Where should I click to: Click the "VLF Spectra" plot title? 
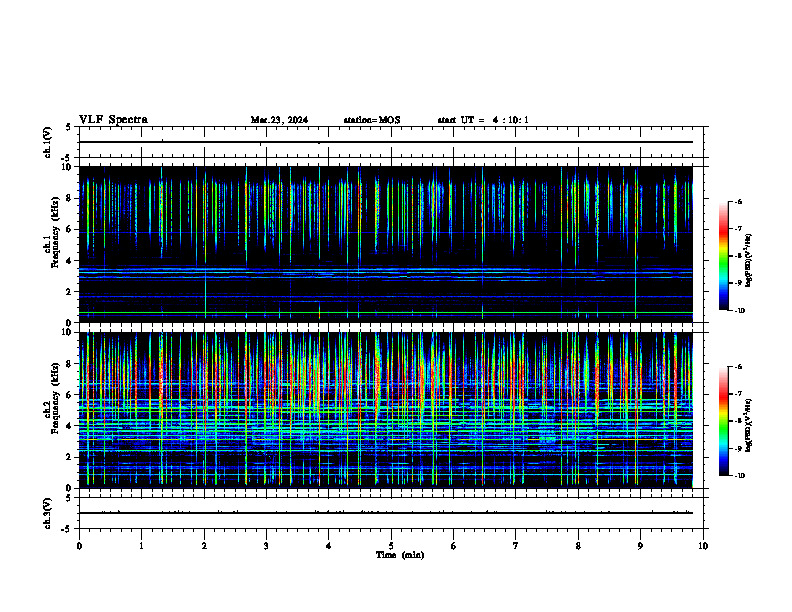pyautogui.click(x=113, y=120)
